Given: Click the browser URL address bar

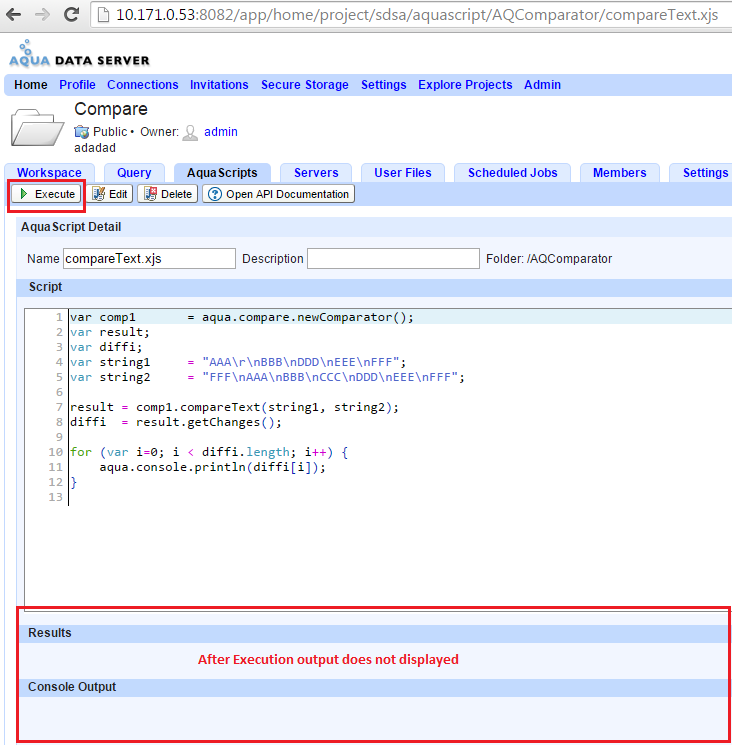Looking at the screenshot, I should point(411,15).
